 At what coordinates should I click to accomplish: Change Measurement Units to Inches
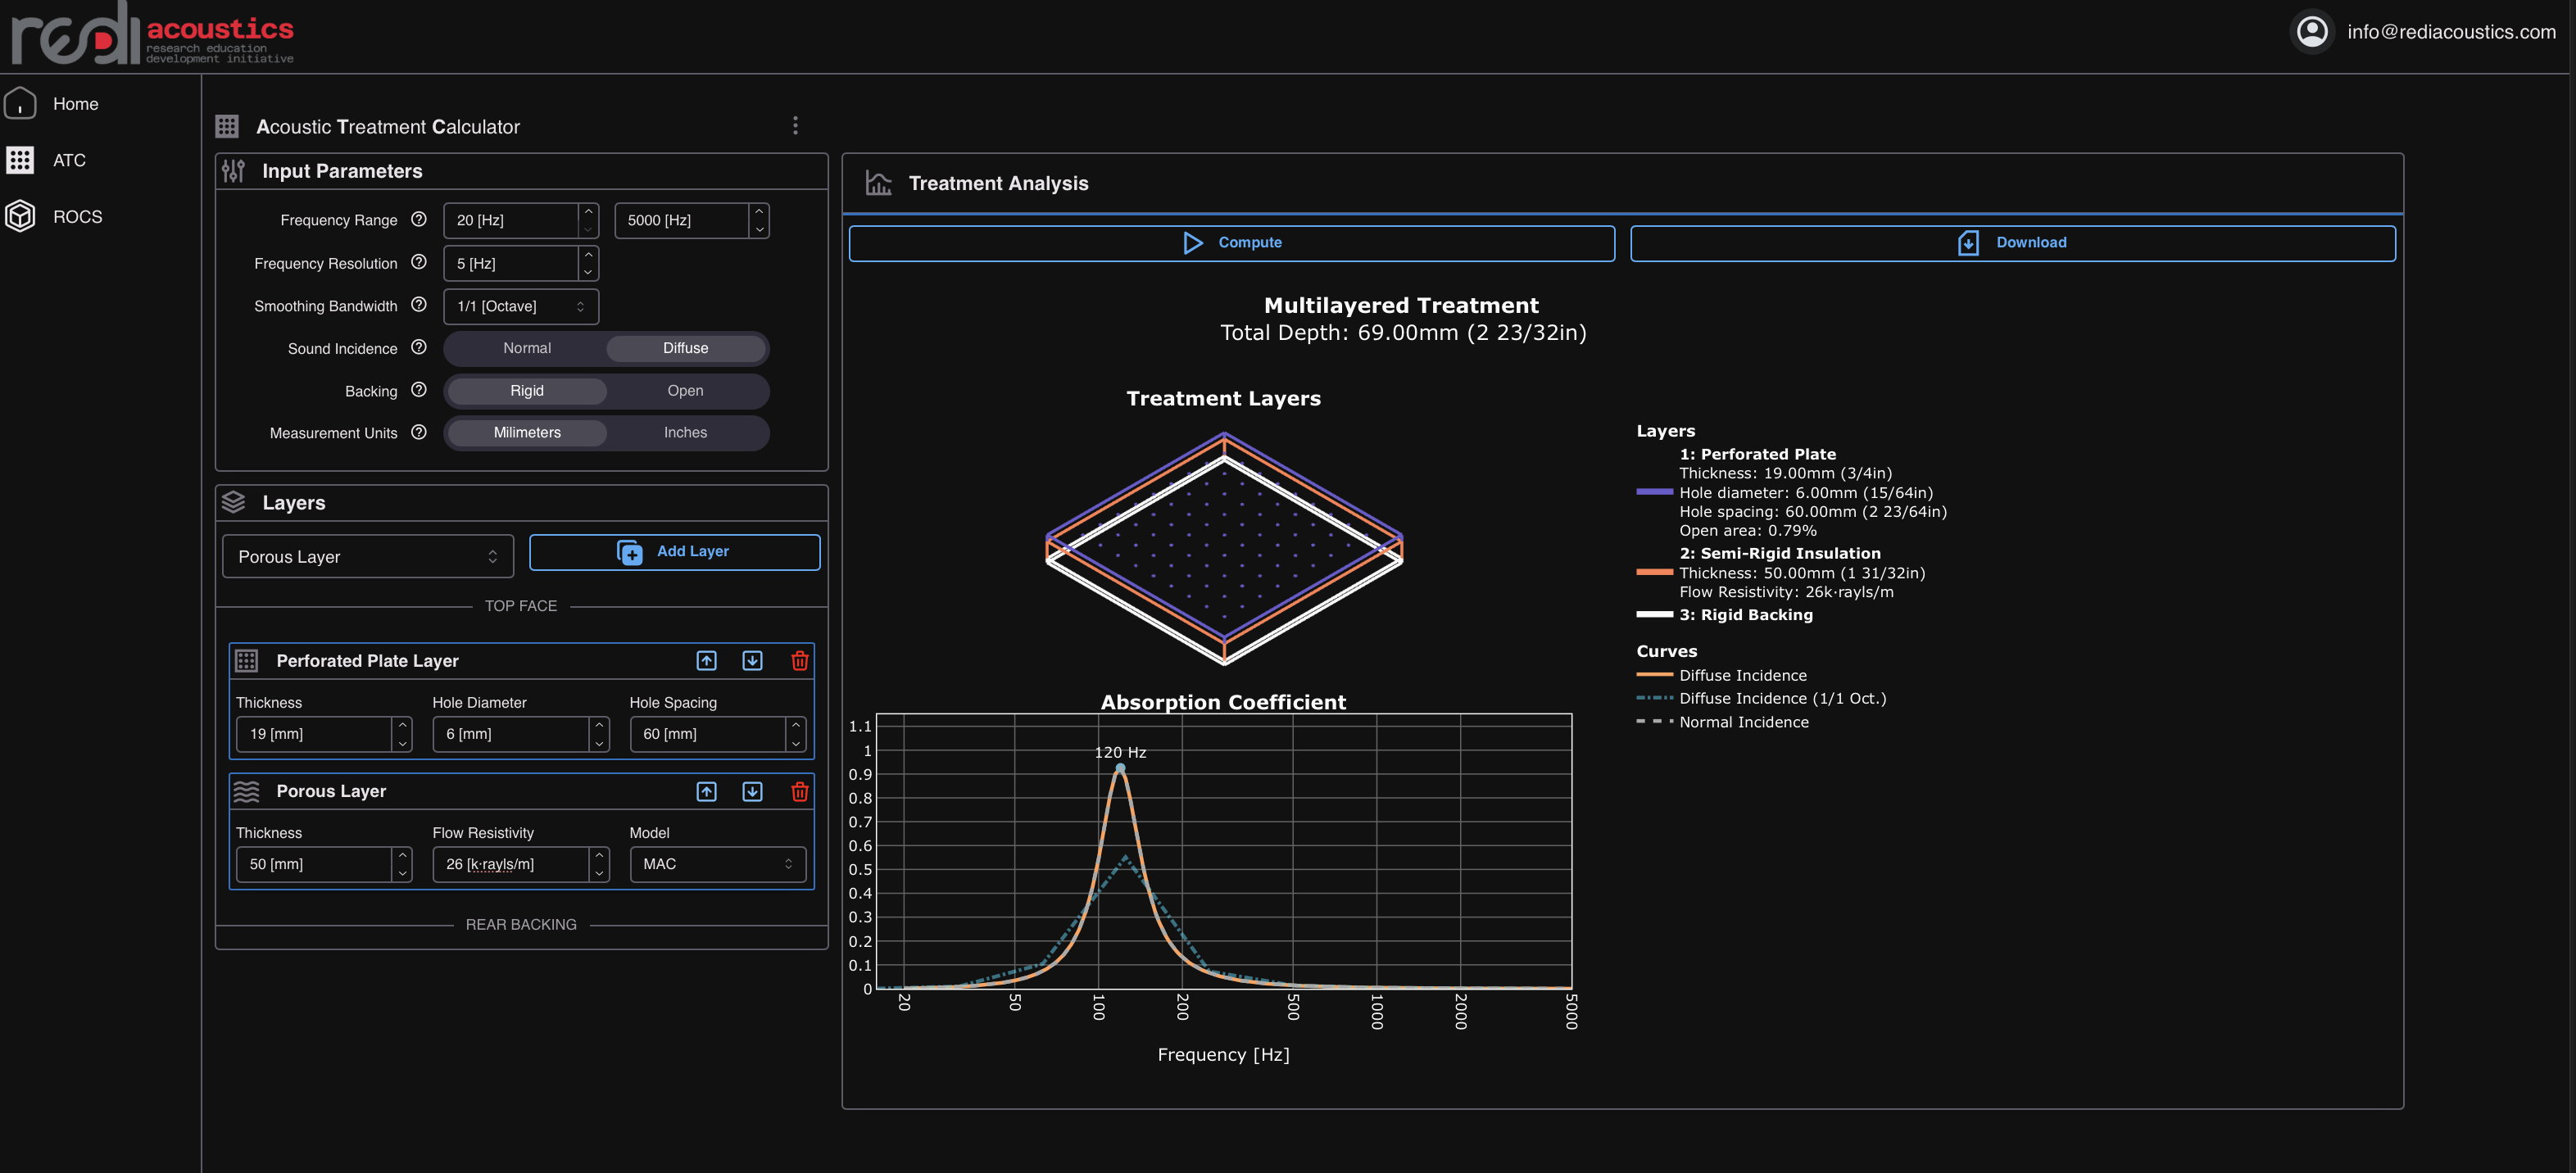pos(685,433)
